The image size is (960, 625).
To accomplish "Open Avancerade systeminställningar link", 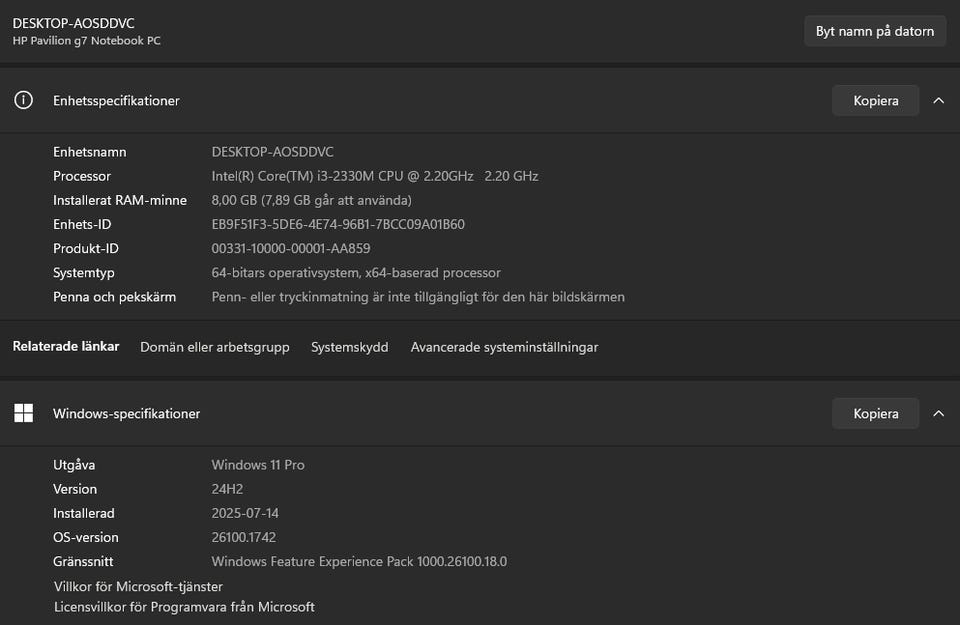I will pyautogui.click(x=504, y=347).
